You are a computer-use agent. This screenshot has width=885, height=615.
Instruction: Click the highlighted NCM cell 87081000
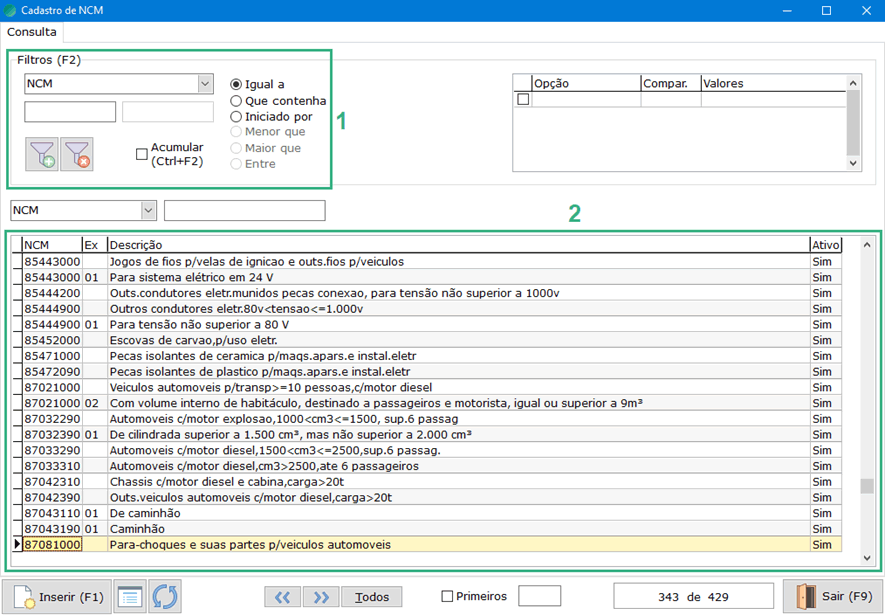(x=52, y=544)
